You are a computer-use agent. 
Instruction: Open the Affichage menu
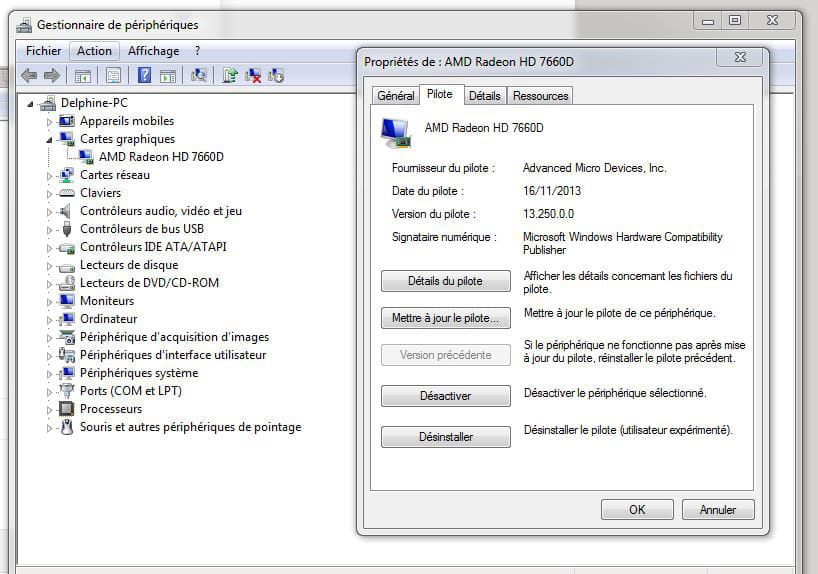click(x=153, y=51)
